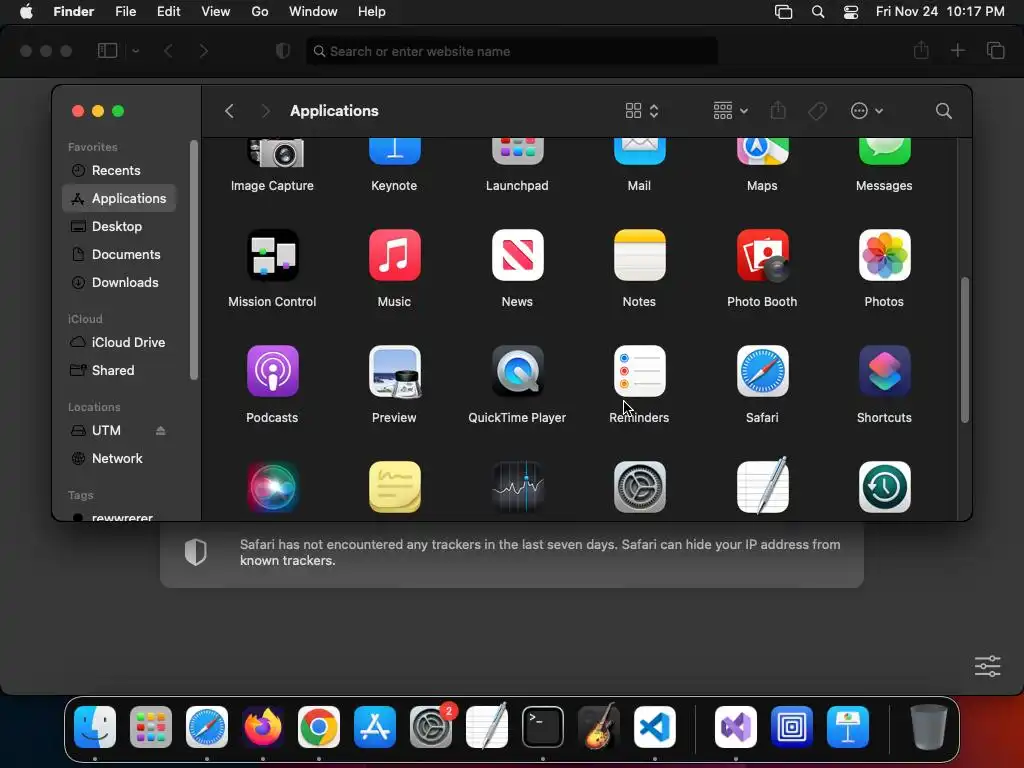The height and width of the screenshot is (768, 1024).
Task: Click the Applications window vertical scrollbar
Action: 965,350
